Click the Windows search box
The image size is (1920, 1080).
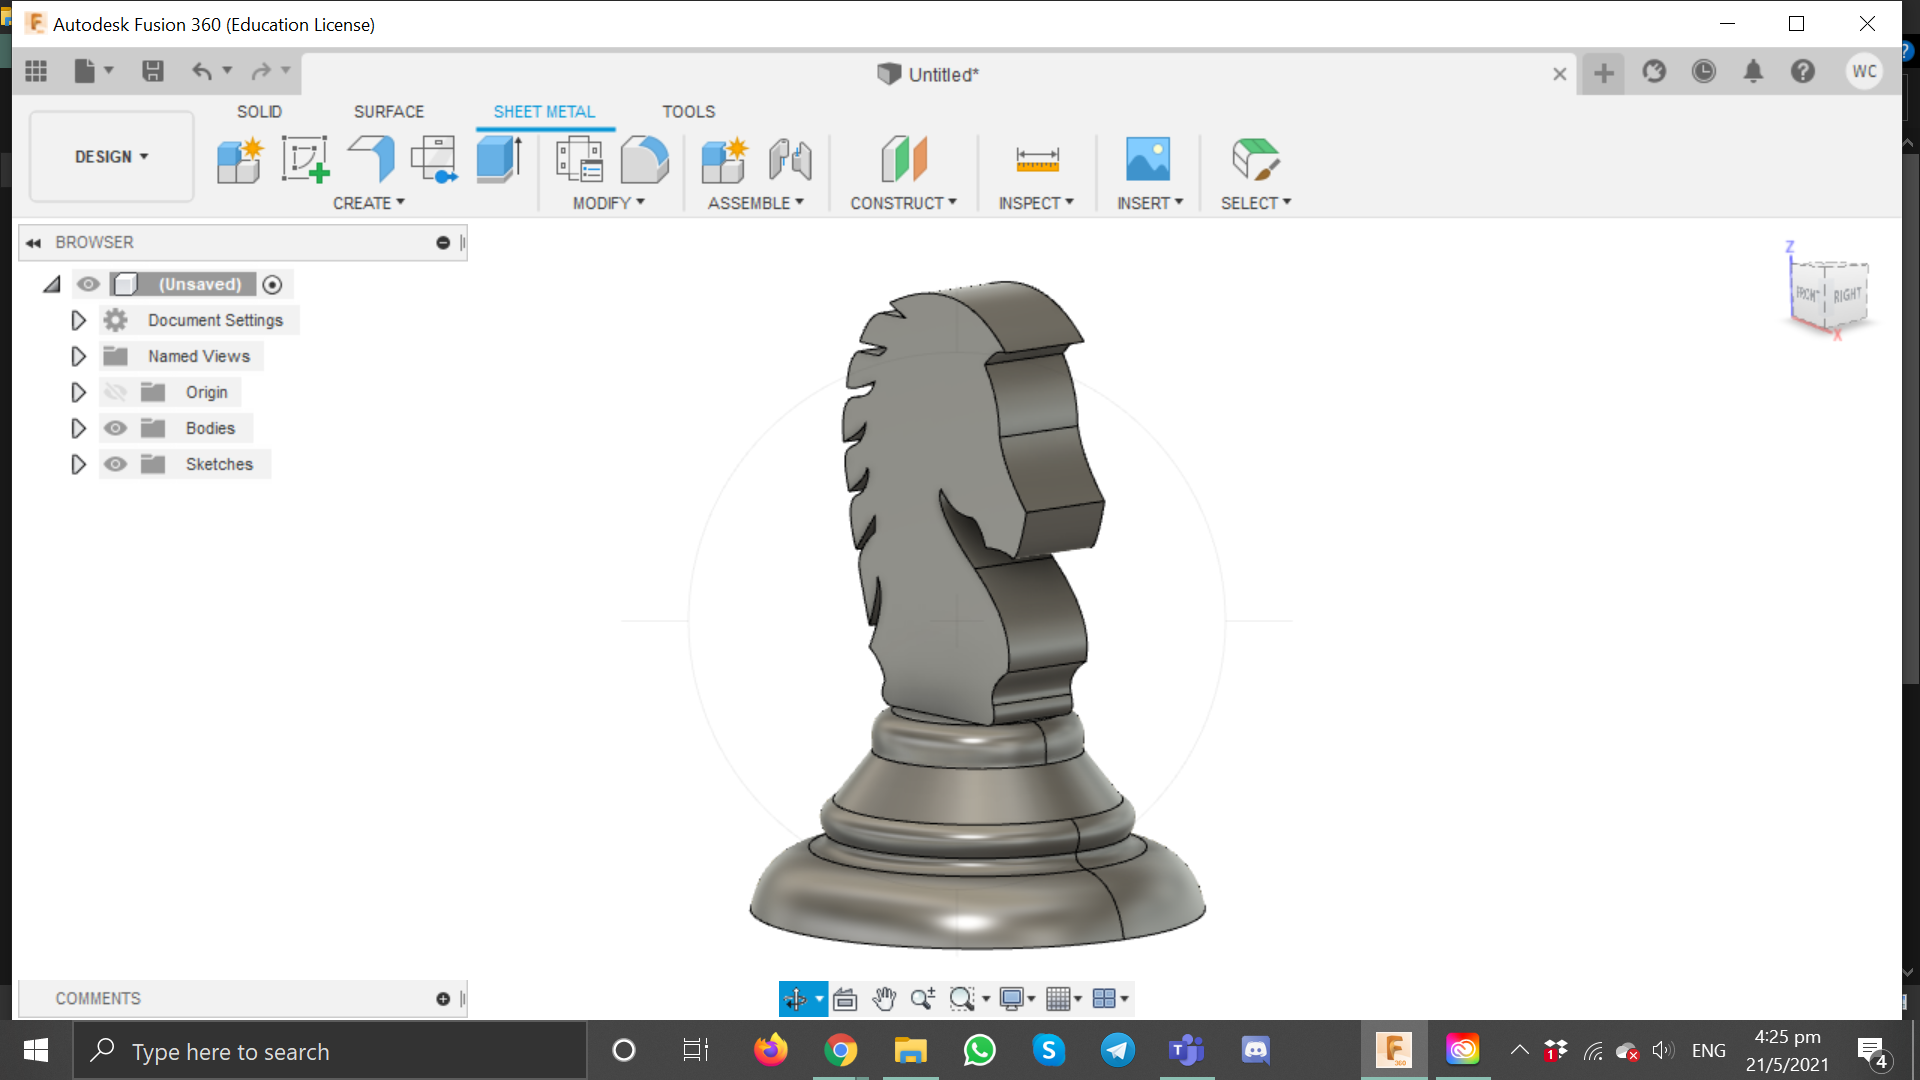[330, 1051]
